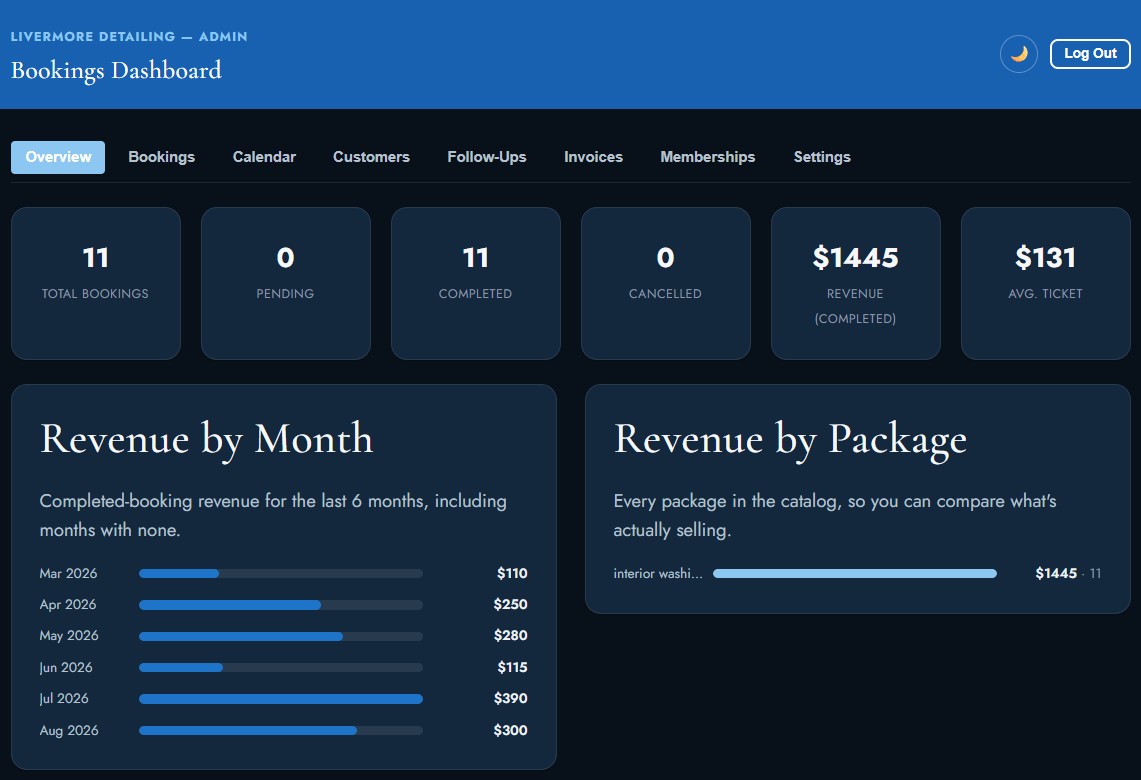Click the Total Bookings stat card
The width and height of the screenshot is (1141, 780).
pos(95,283)
